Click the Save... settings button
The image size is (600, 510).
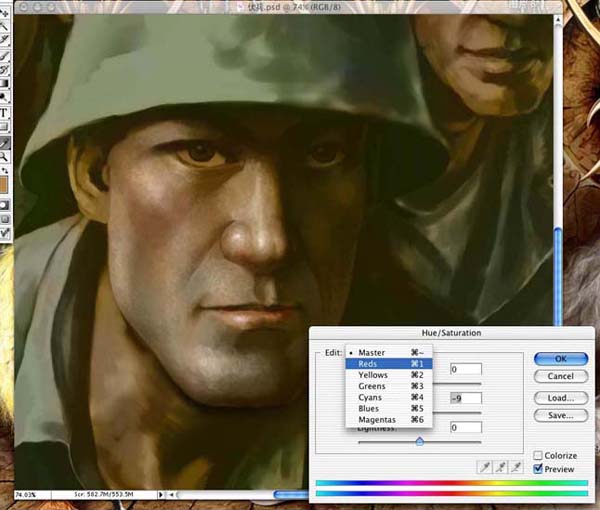tap(561, 415)
